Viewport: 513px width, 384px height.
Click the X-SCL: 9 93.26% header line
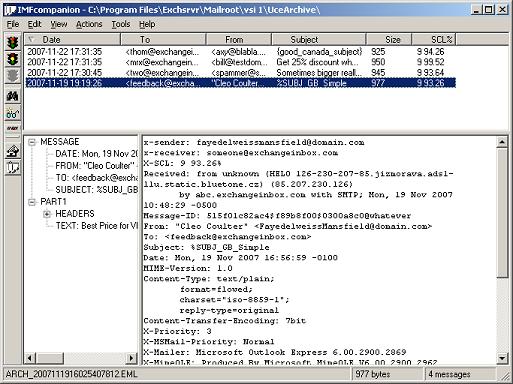[182, 163]
